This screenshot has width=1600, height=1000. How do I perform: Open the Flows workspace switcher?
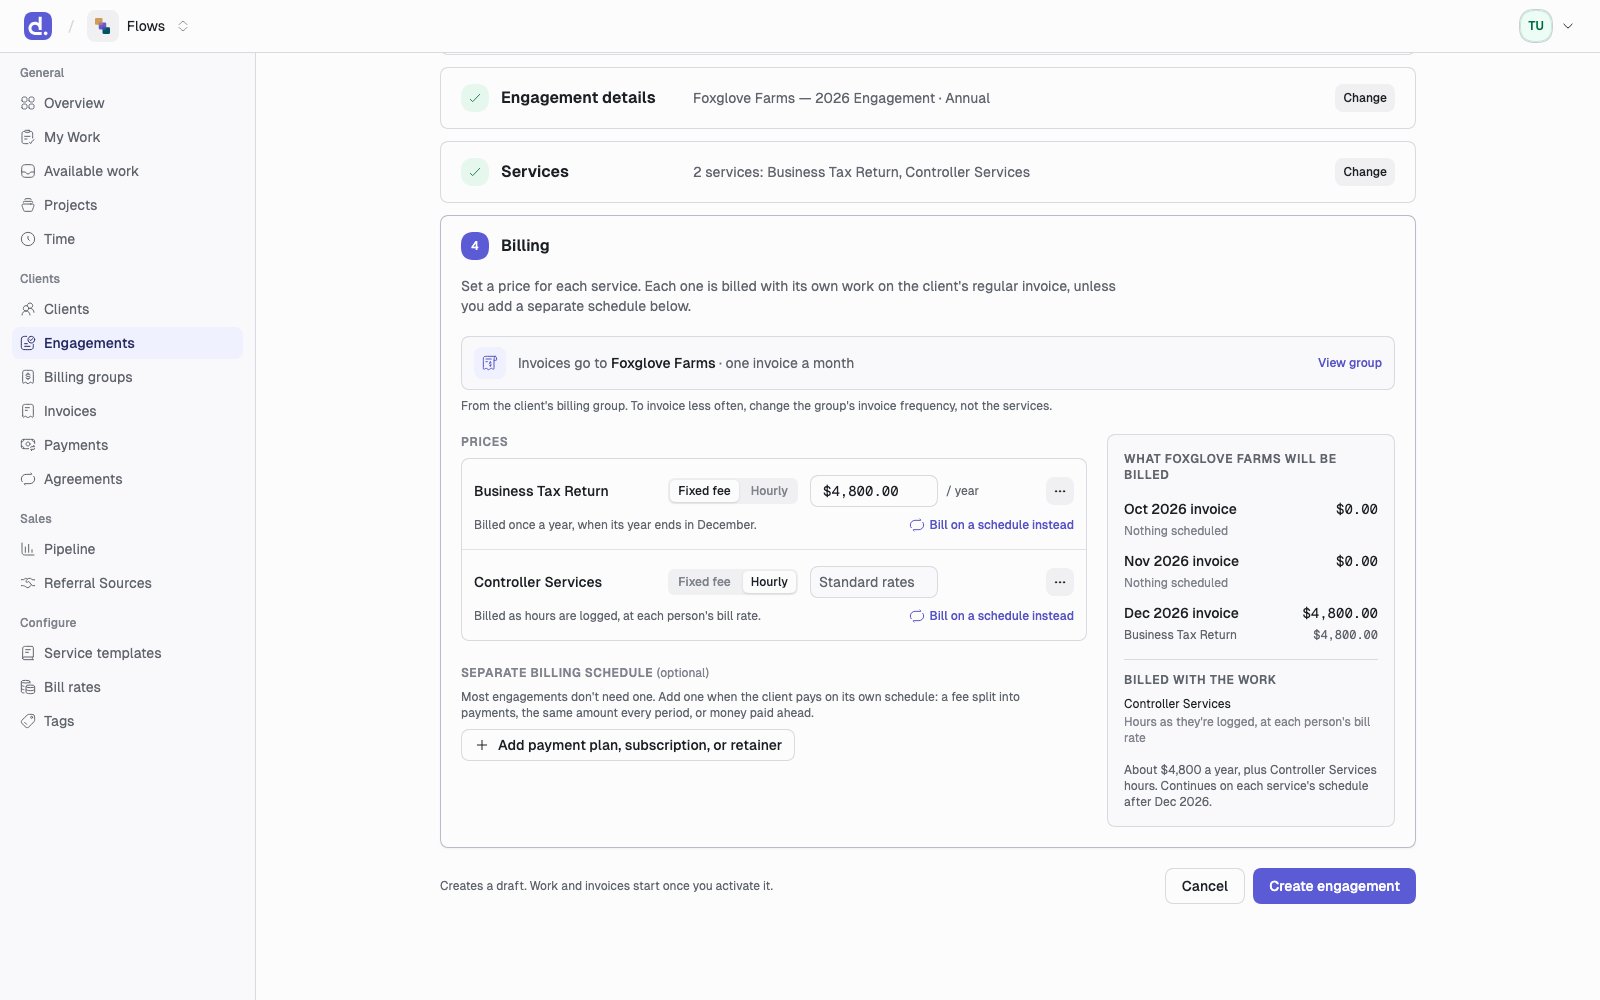click(139, 26)
